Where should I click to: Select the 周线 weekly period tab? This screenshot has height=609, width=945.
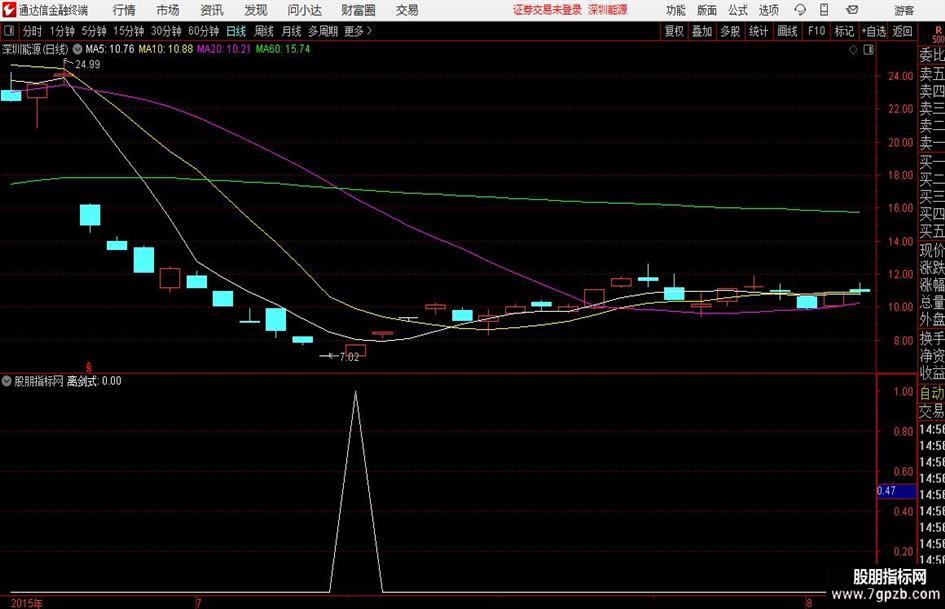264,31
